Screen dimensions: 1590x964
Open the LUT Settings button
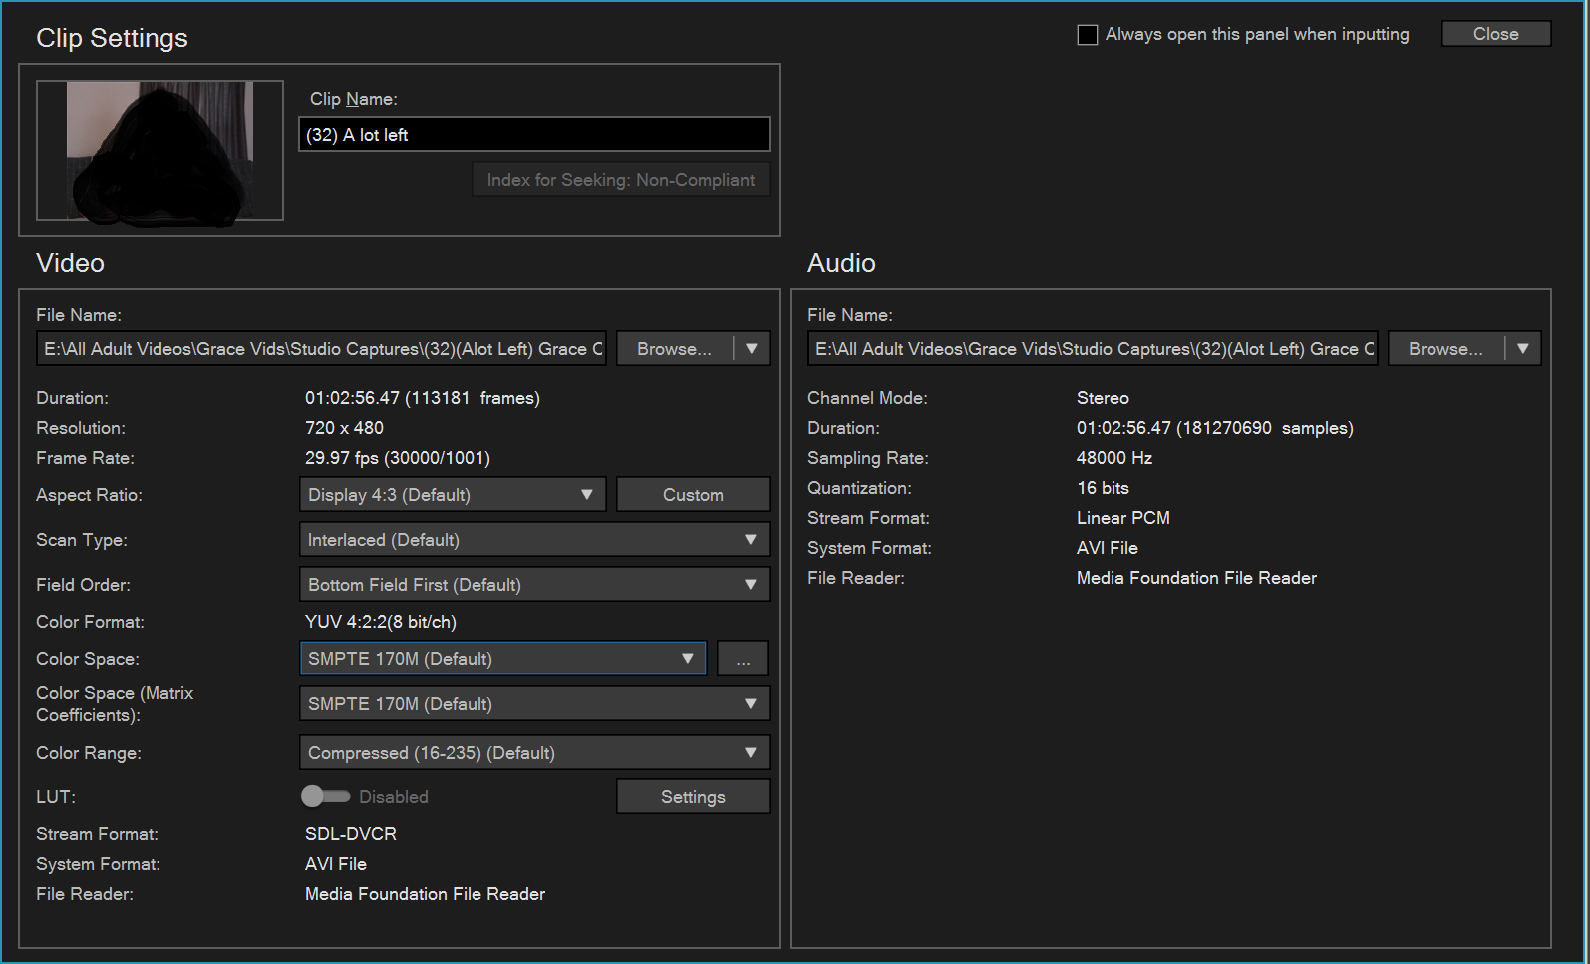tap(693, 797)
